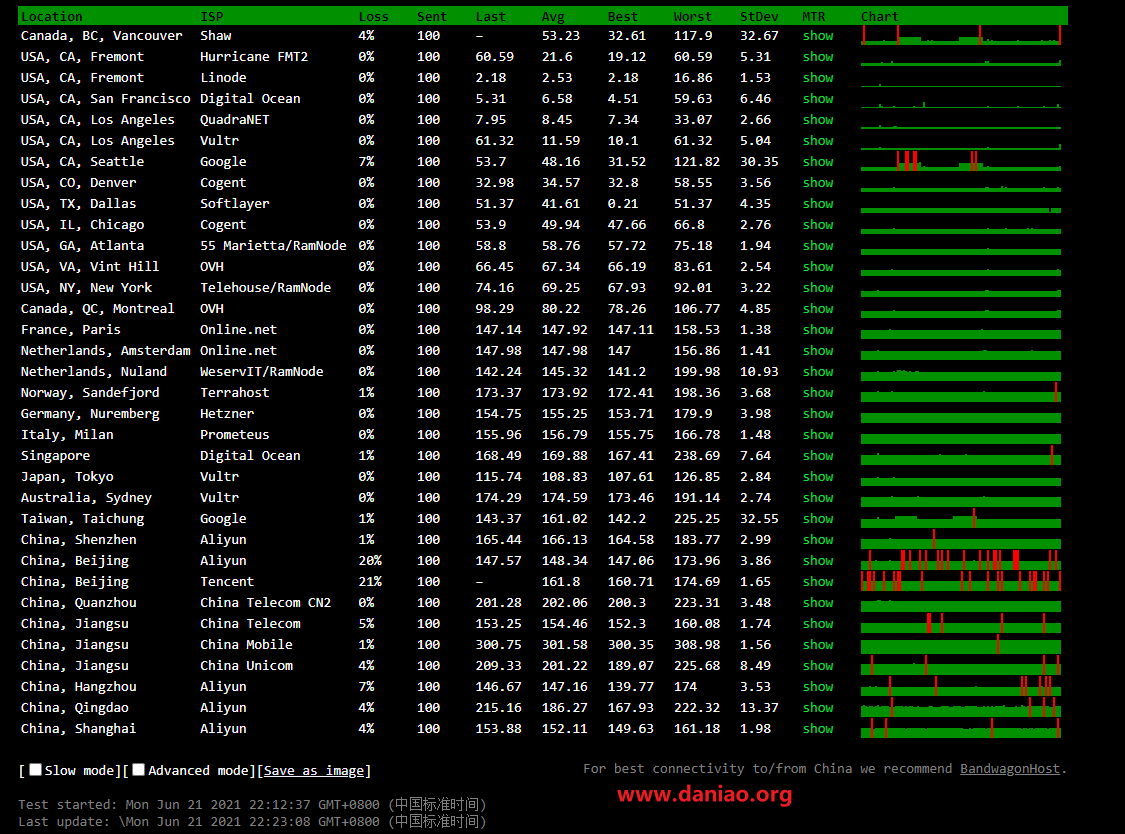
Task: Click the chart for Qingdao Aliyun
Action: (961, 707)
